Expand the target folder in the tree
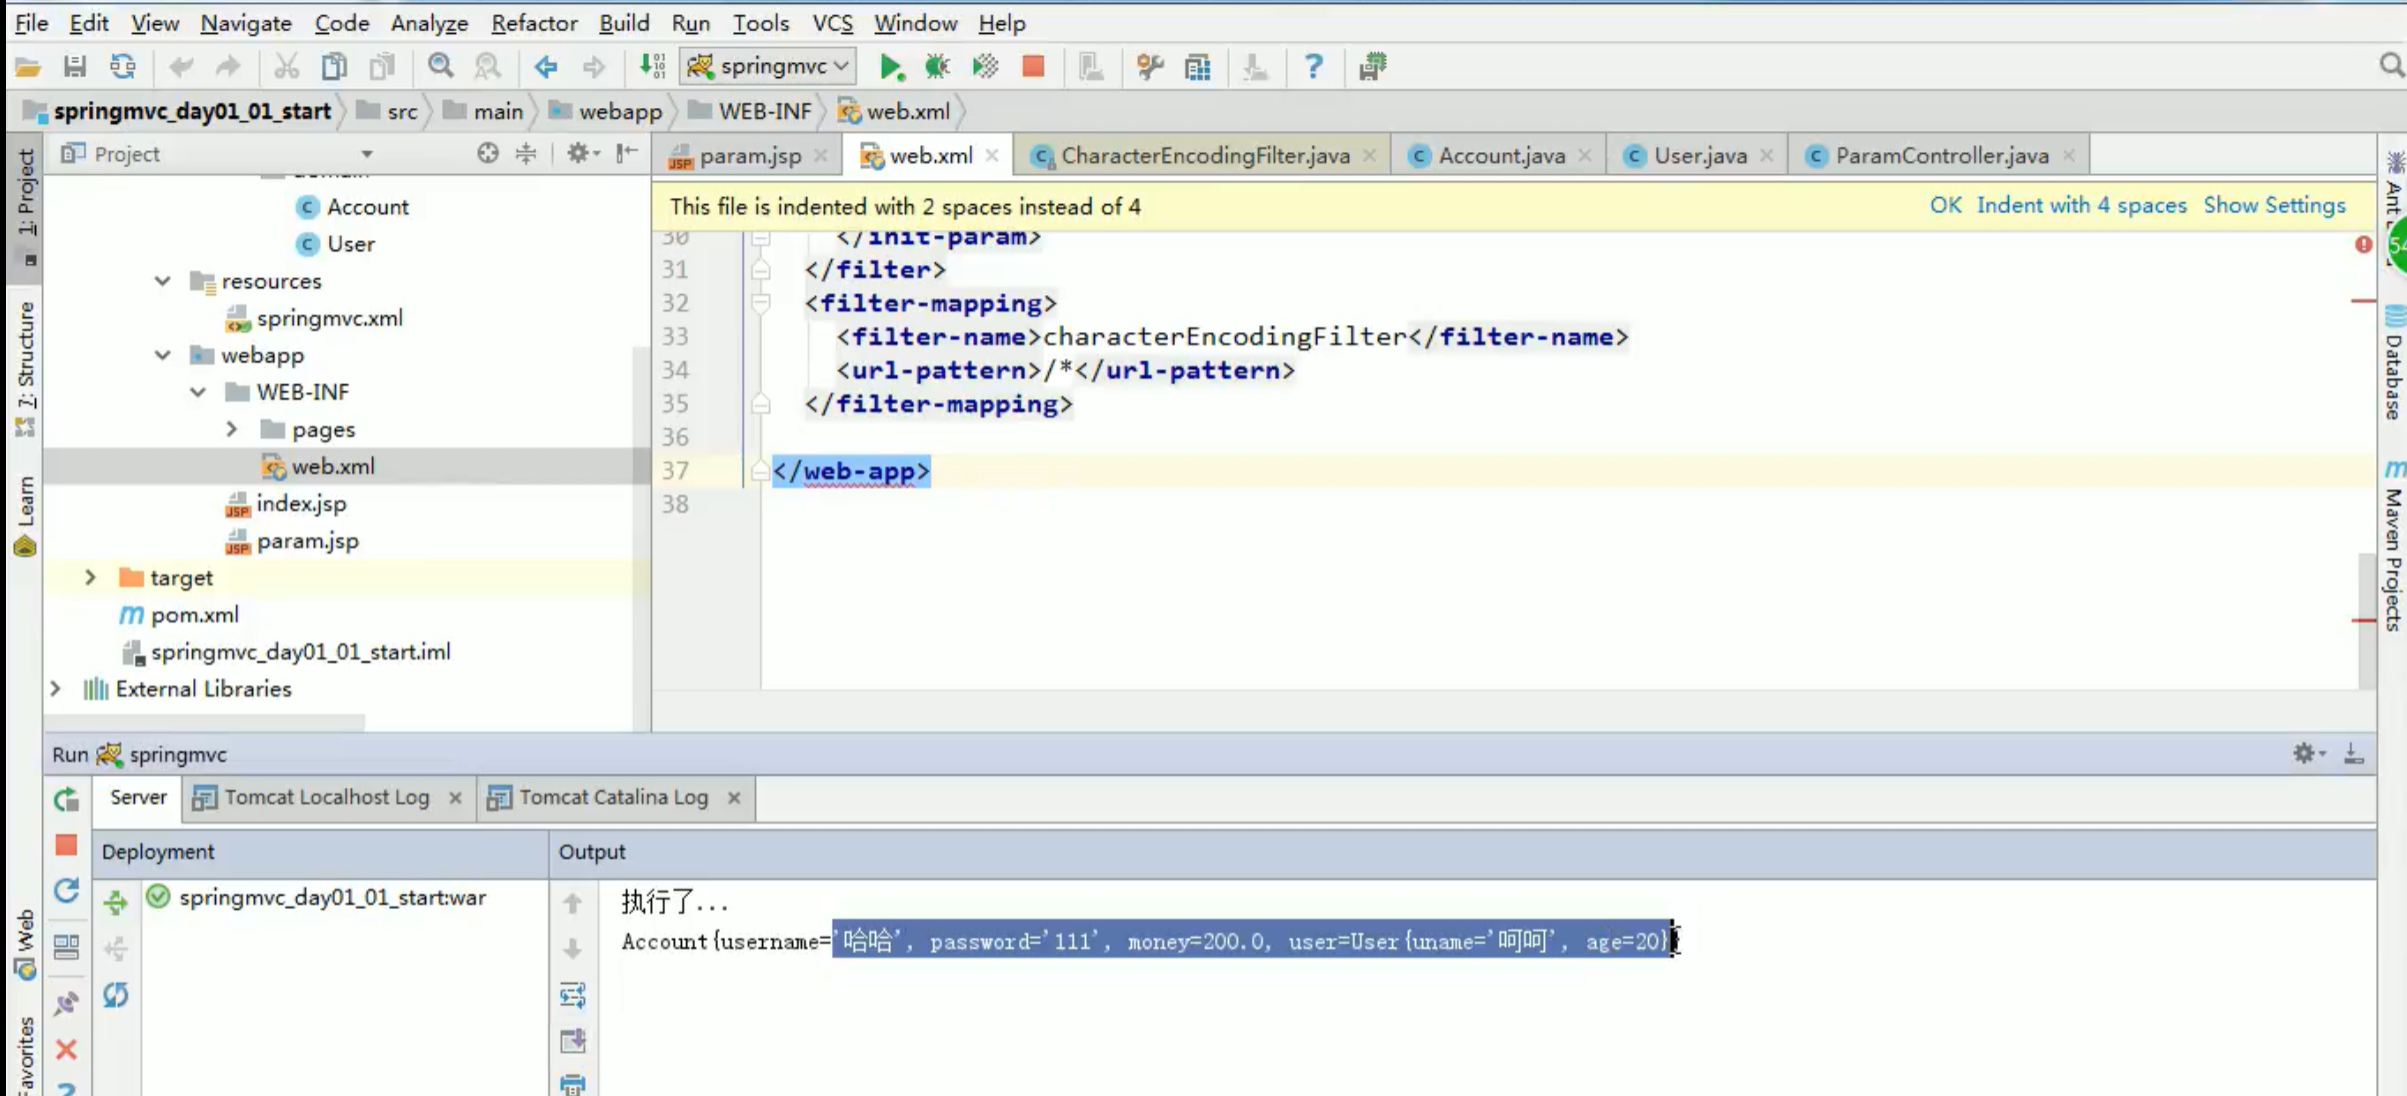Viewport: 2407px width, 1096px height. tap(90, 577)
